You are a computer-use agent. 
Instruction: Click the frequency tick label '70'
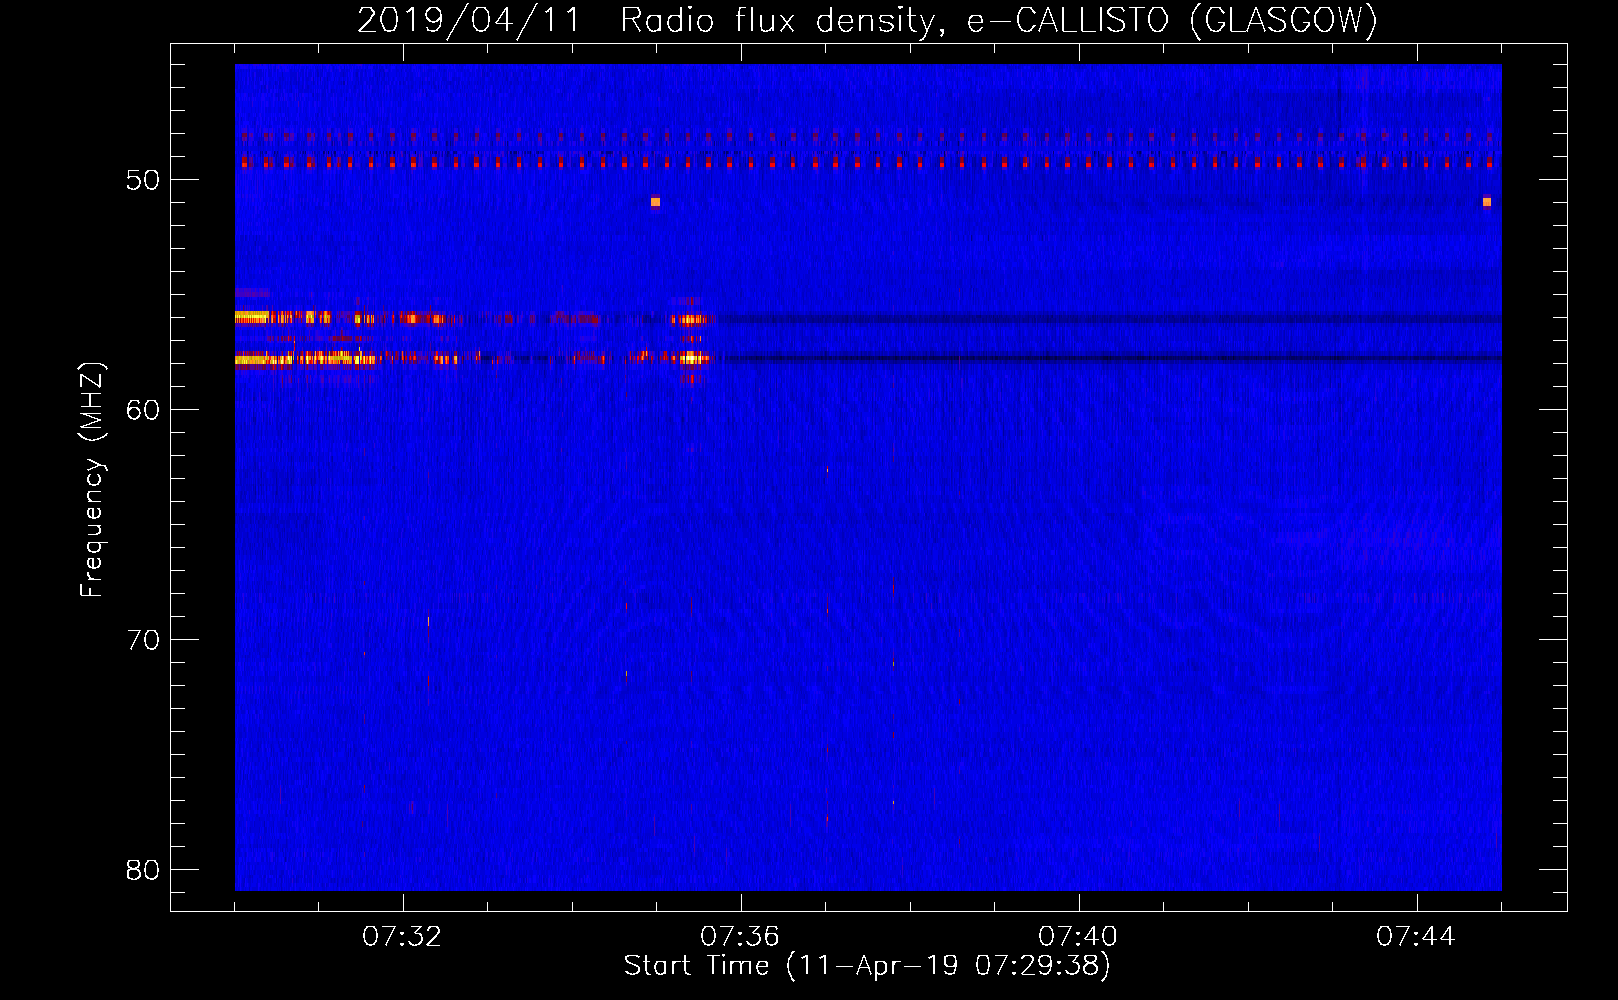(x=143, y=640)
